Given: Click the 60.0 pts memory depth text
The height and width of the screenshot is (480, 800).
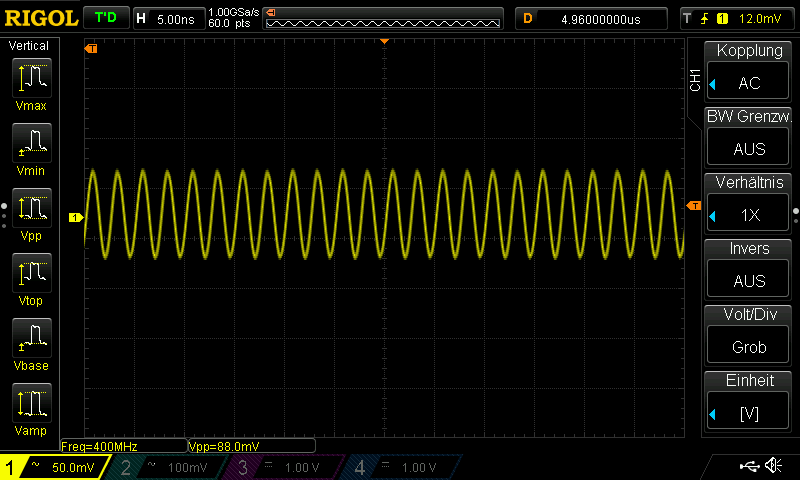Looking at the screenshot, I should click(x=229, y=23).
